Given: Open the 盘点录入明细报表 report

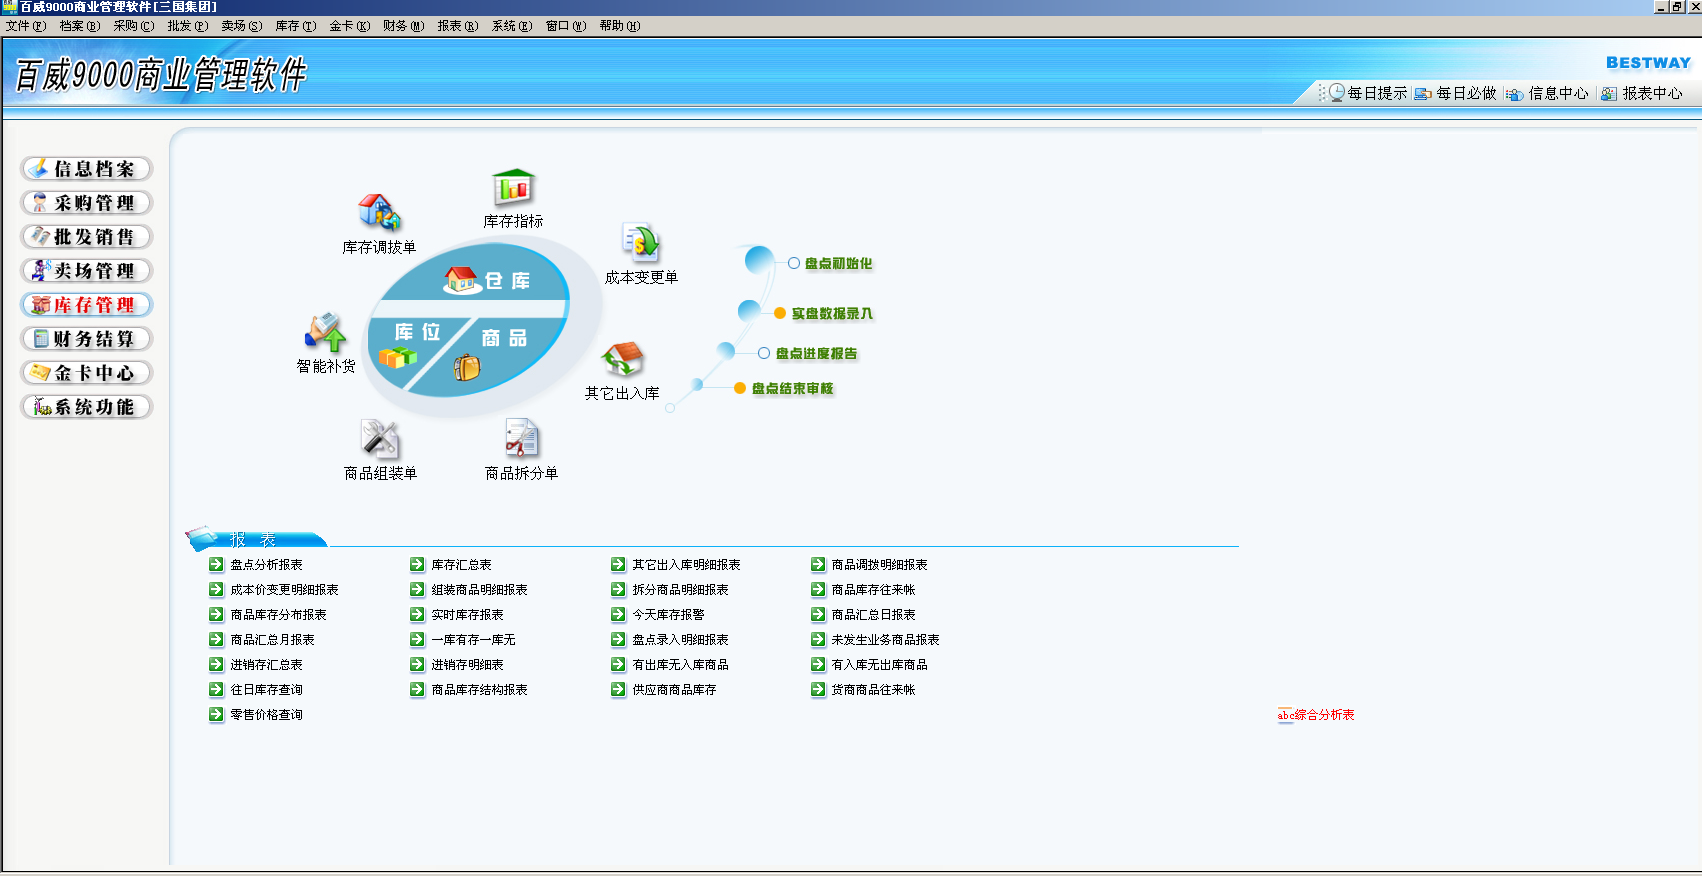Looking at the screenshot, I should pyautogui.click(x=680, y=640).
